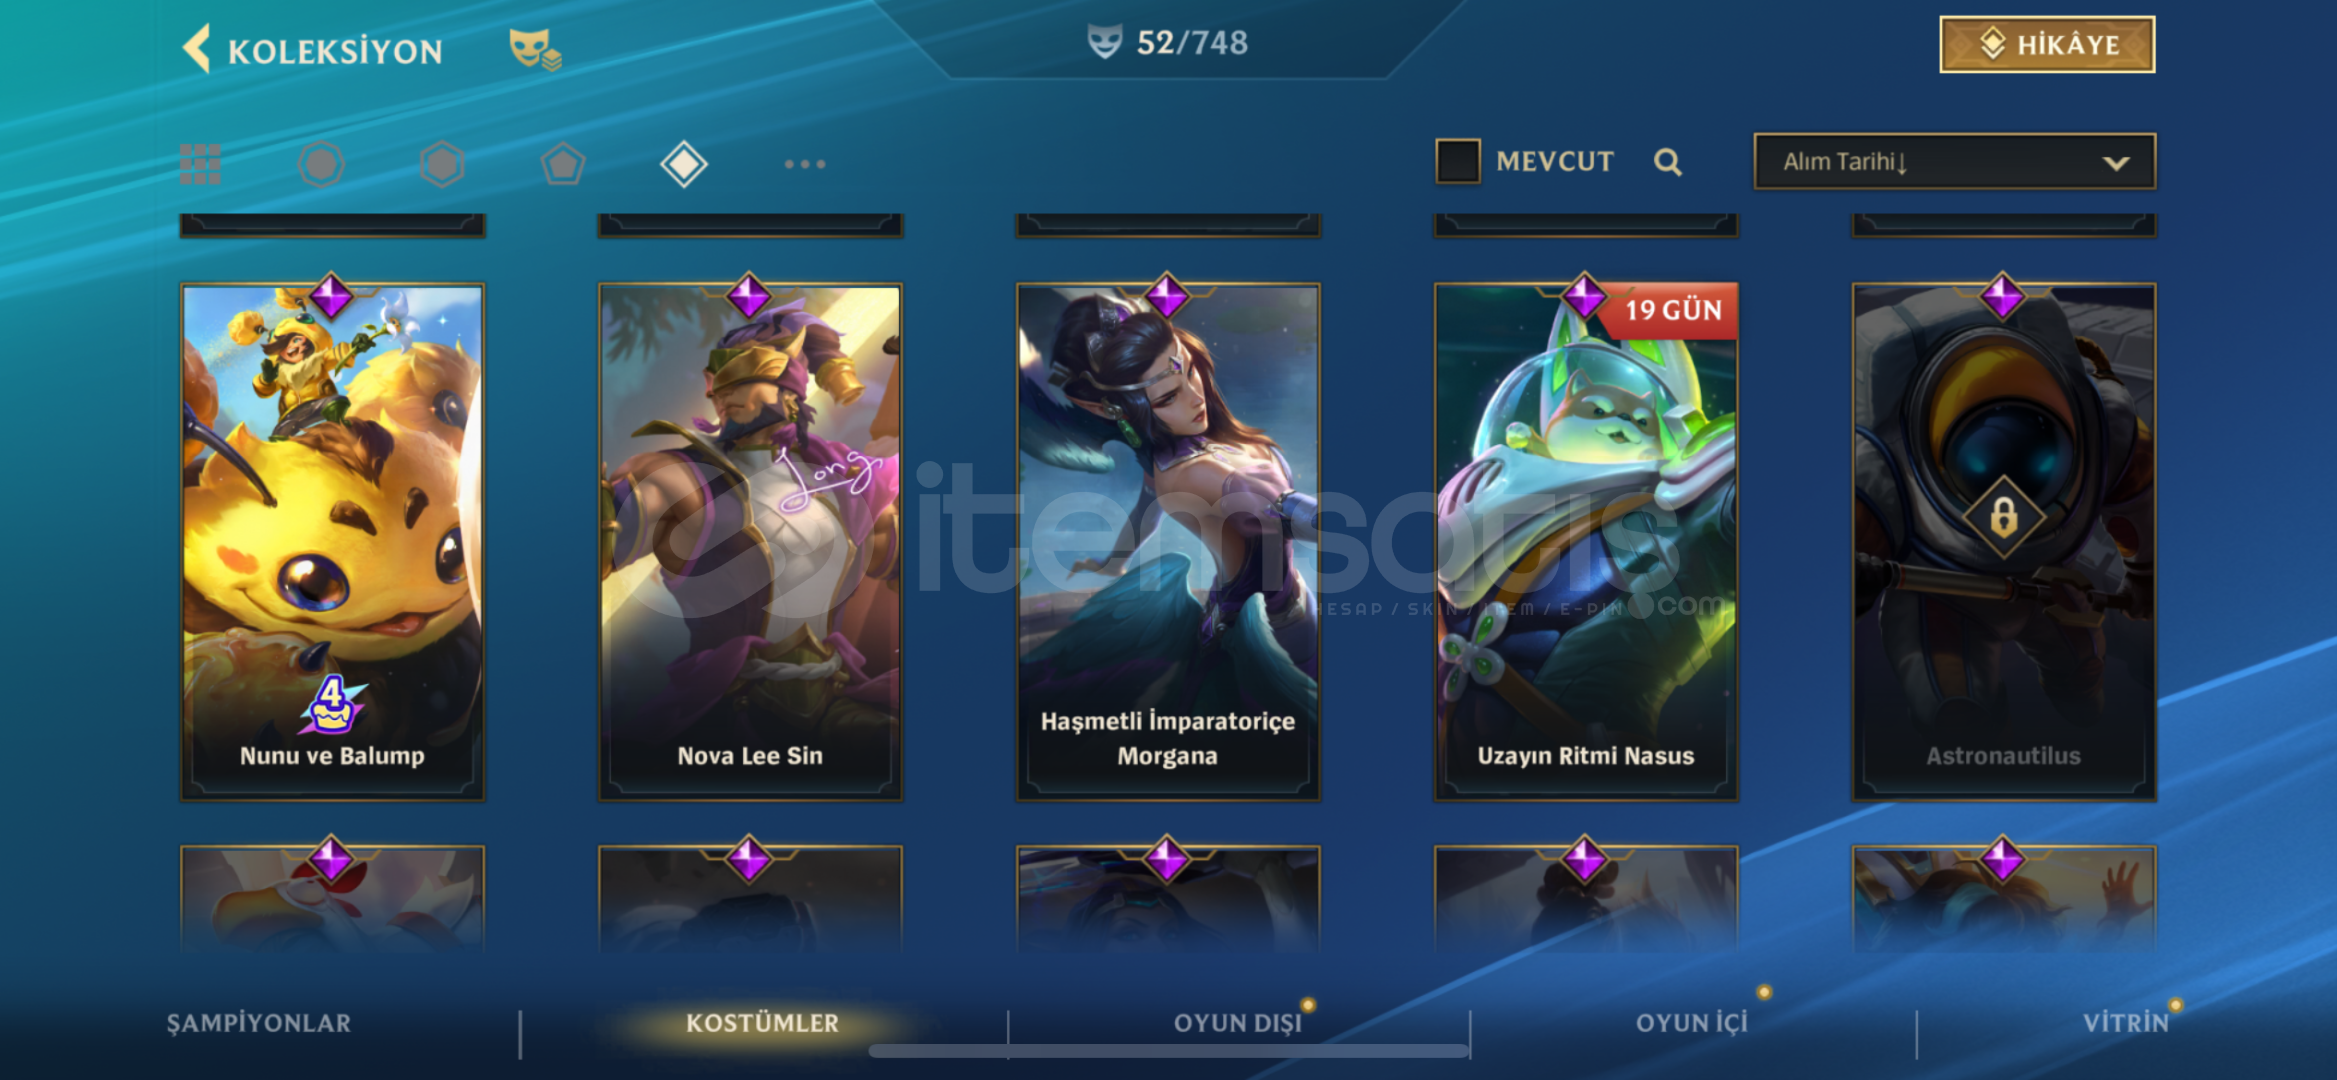
Task: Open the three-dots more filters
Action: 805,164
